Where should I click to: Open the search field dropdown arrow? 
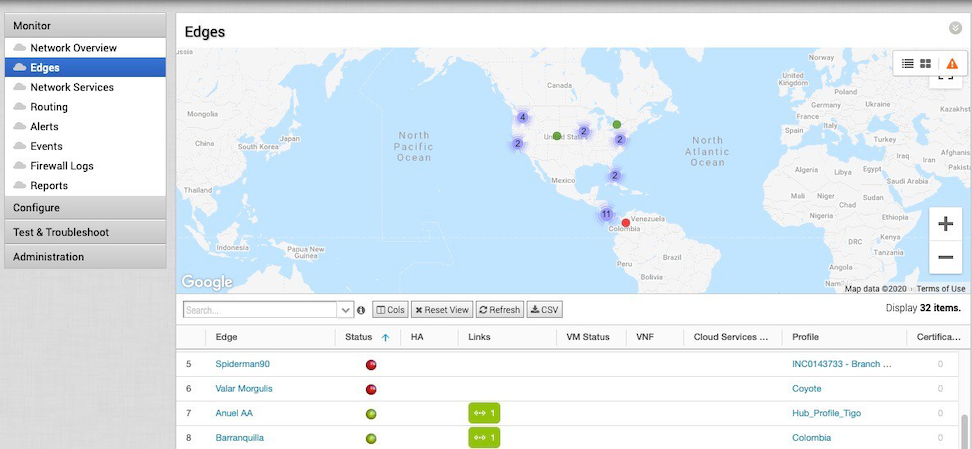click(x=346, y=310)
